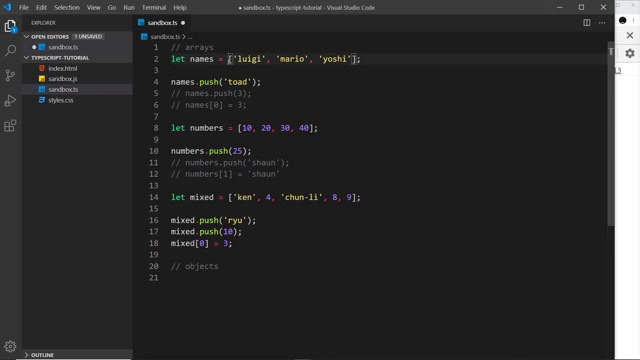
Task: Click profile avatar in right window
Action: [x=622, y=20]
